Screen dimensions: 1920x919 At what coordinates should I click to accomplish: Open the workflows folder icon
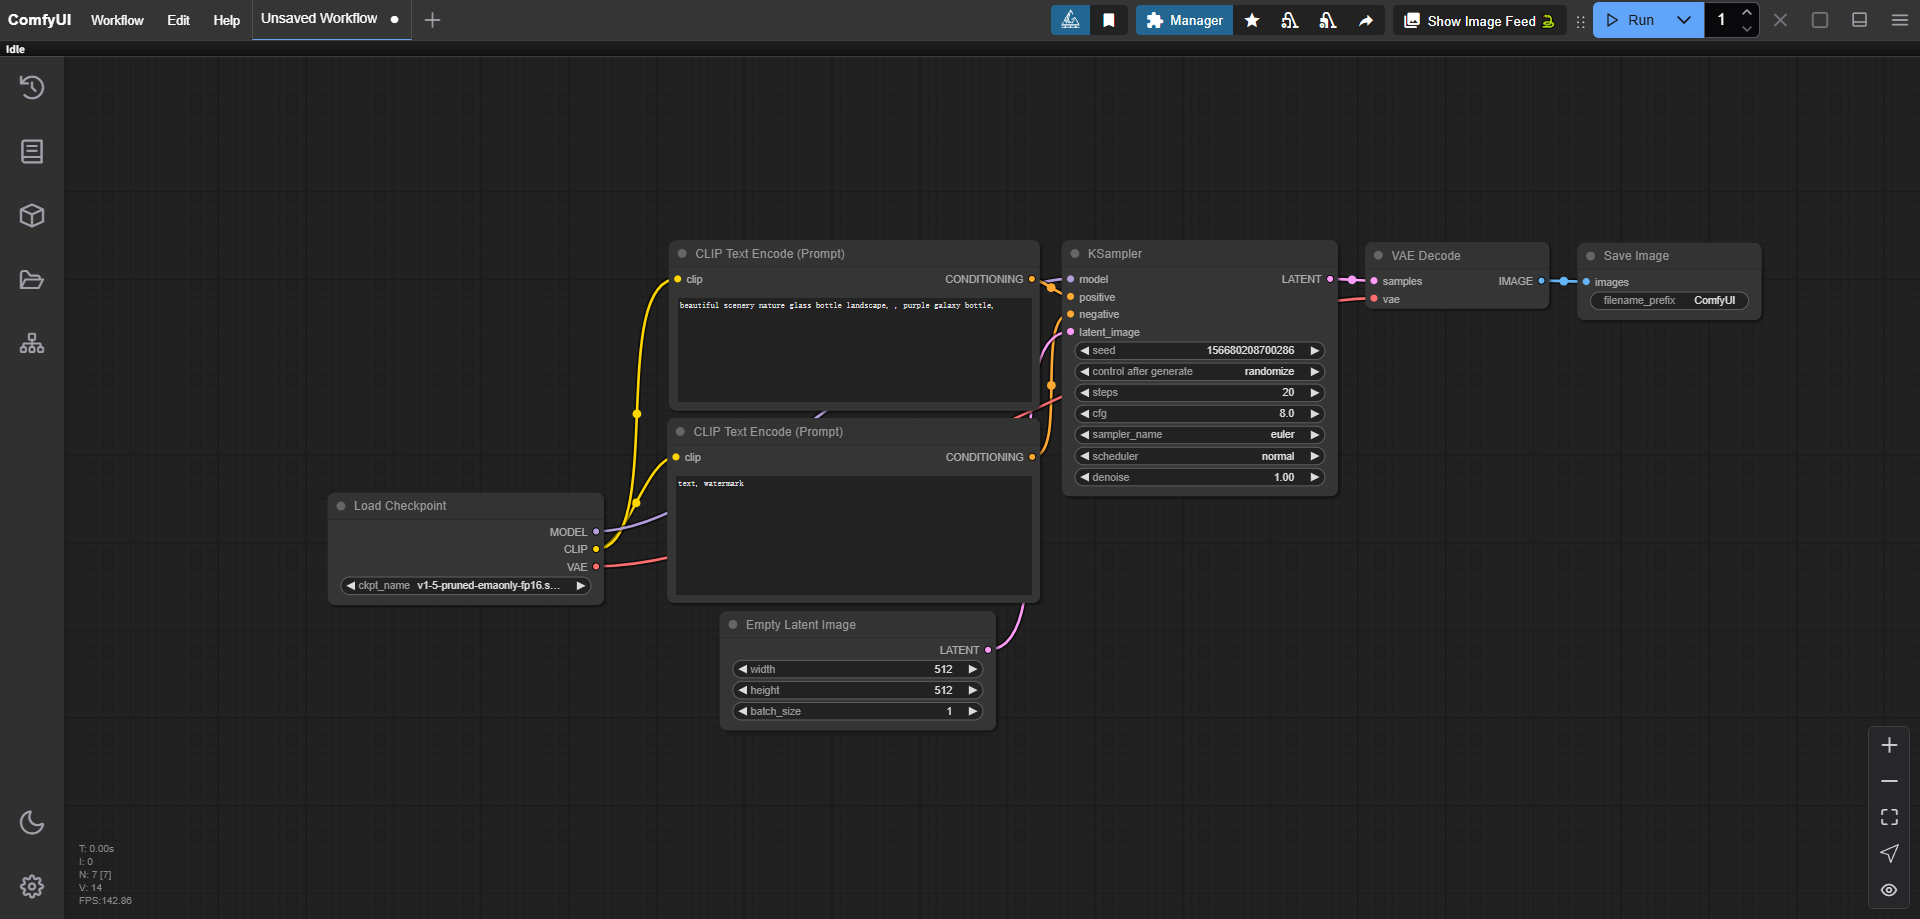tap(32, 280)
